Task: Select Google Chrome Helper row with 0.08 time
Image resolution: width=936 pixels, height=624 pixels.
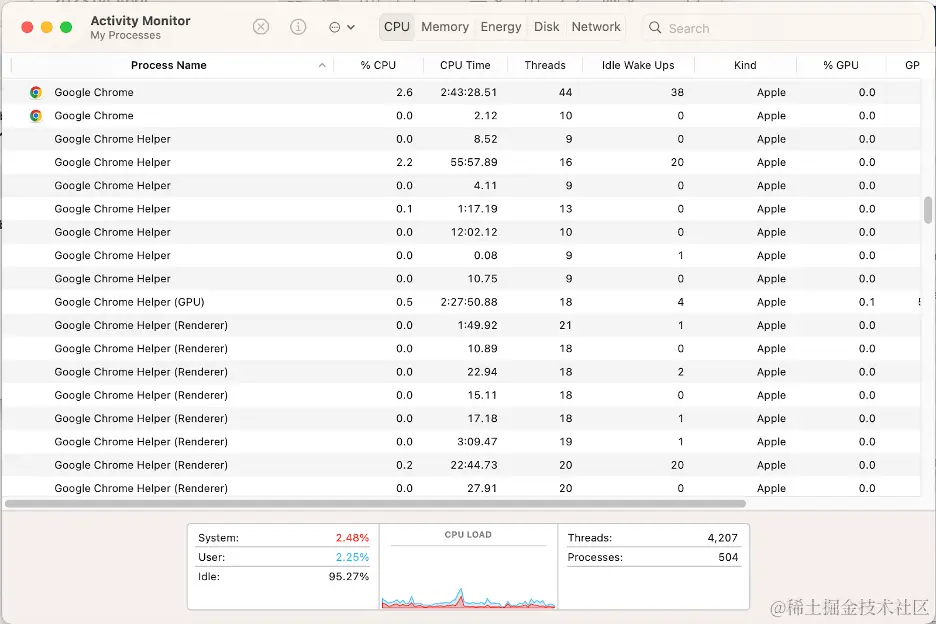Action: (x=461, y=256)
